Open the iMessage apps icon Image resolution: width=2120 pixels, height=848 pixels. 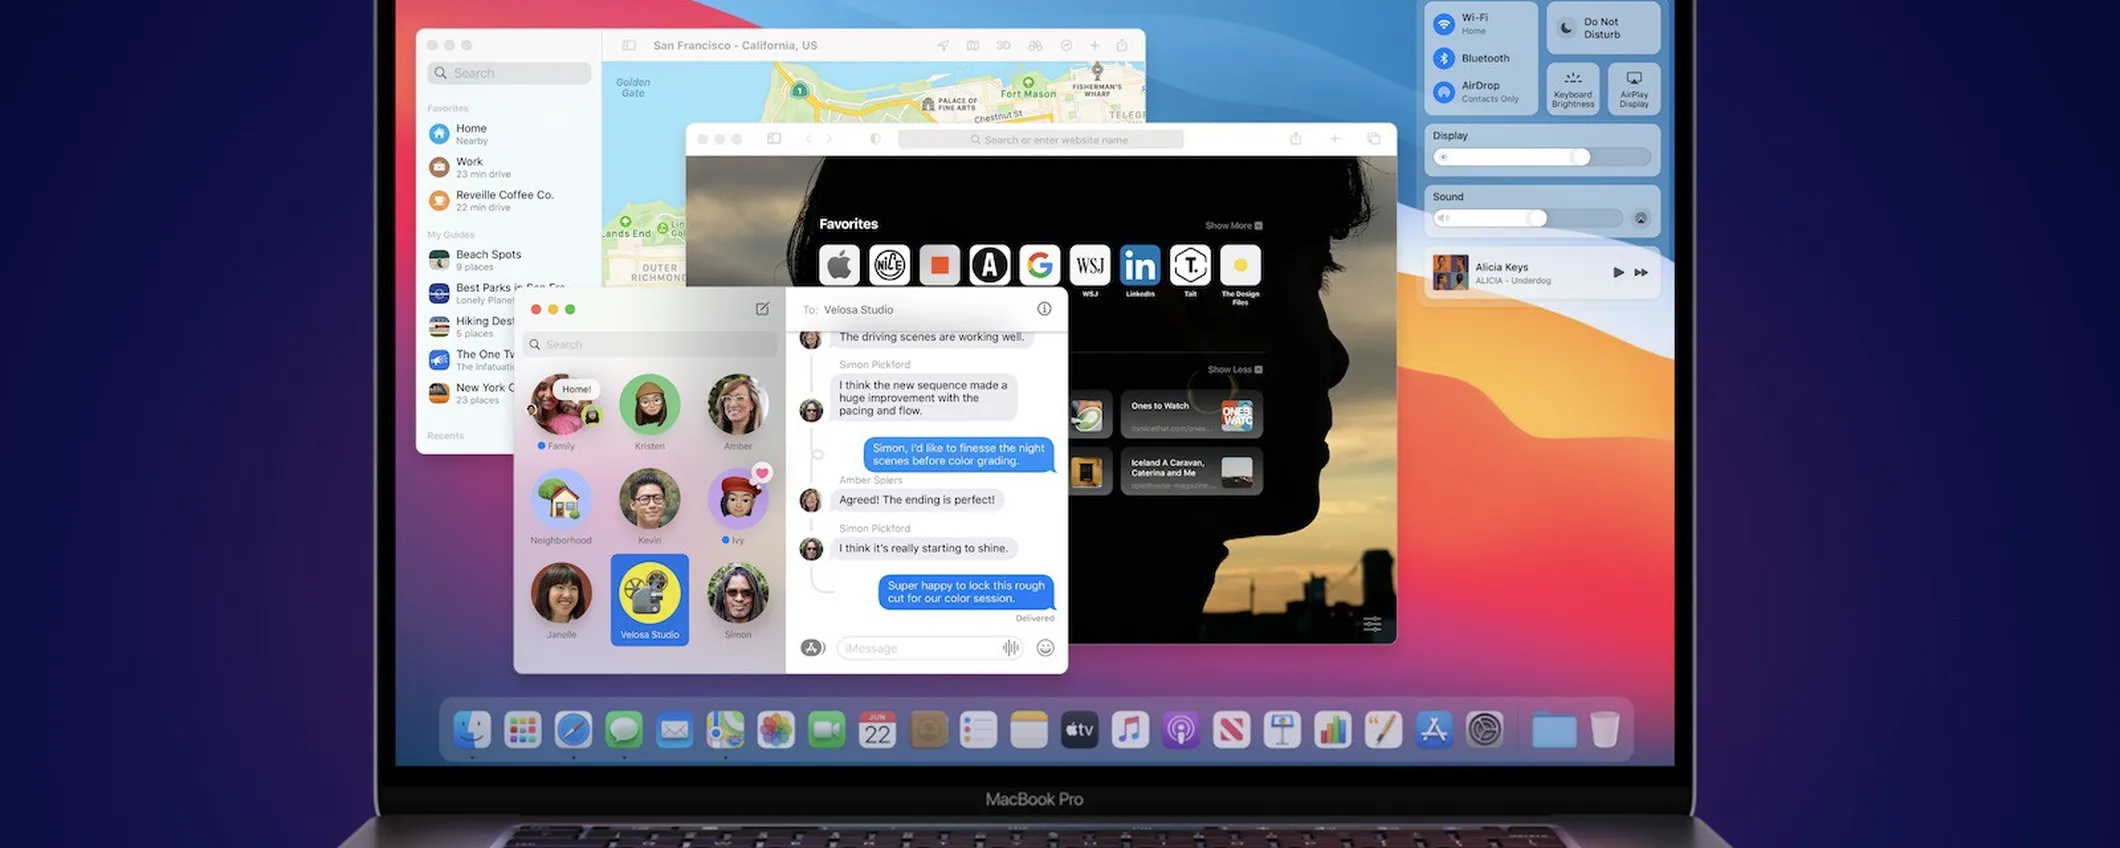coord(812,648)
